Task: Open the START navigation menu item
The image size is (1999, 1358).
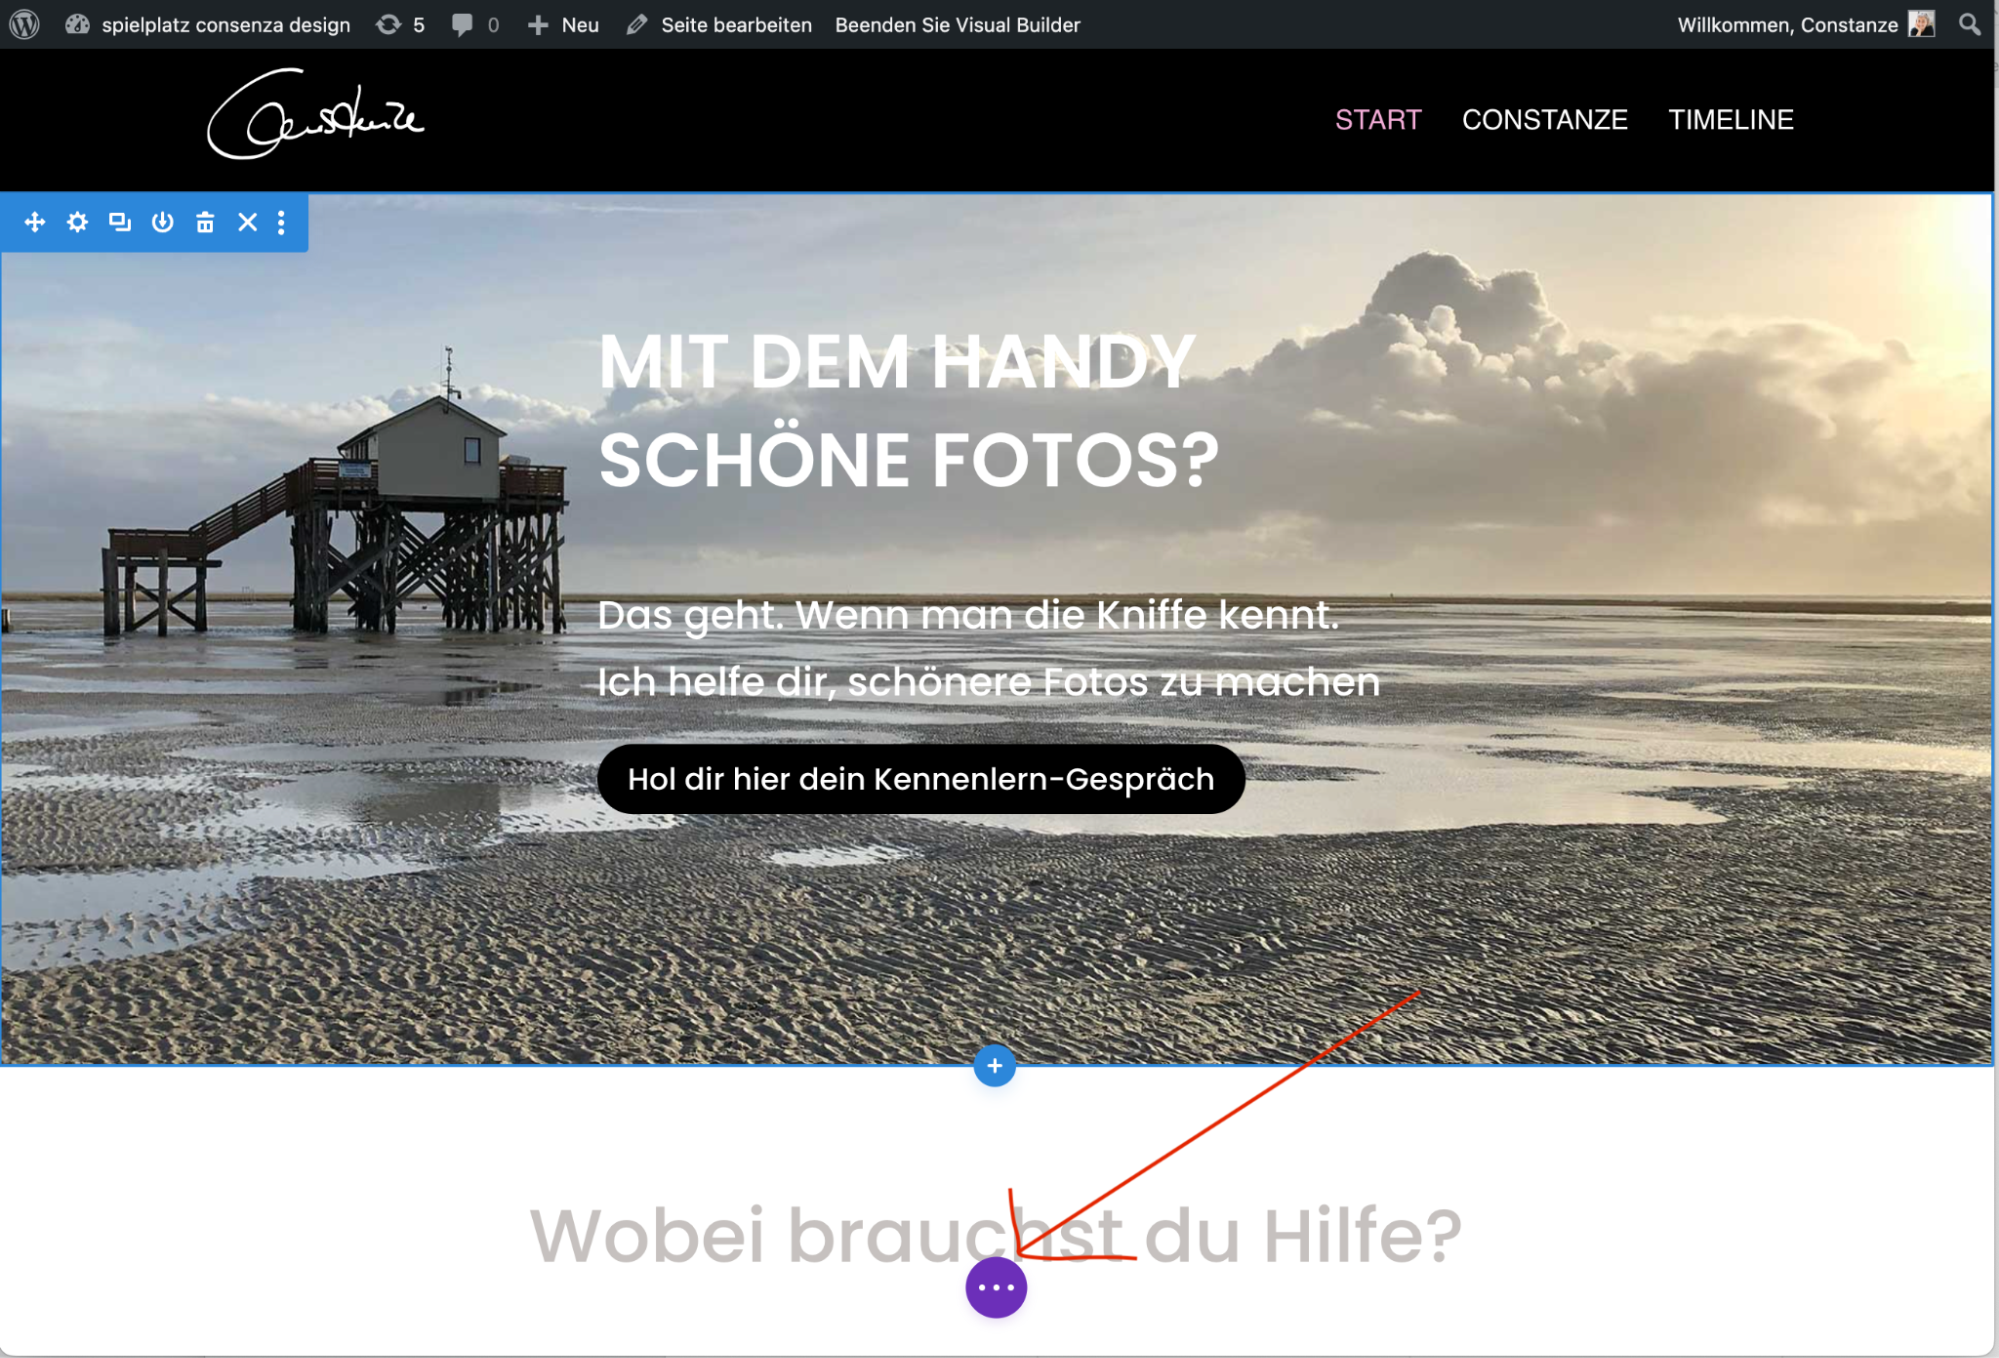Action: [1378, 120]
